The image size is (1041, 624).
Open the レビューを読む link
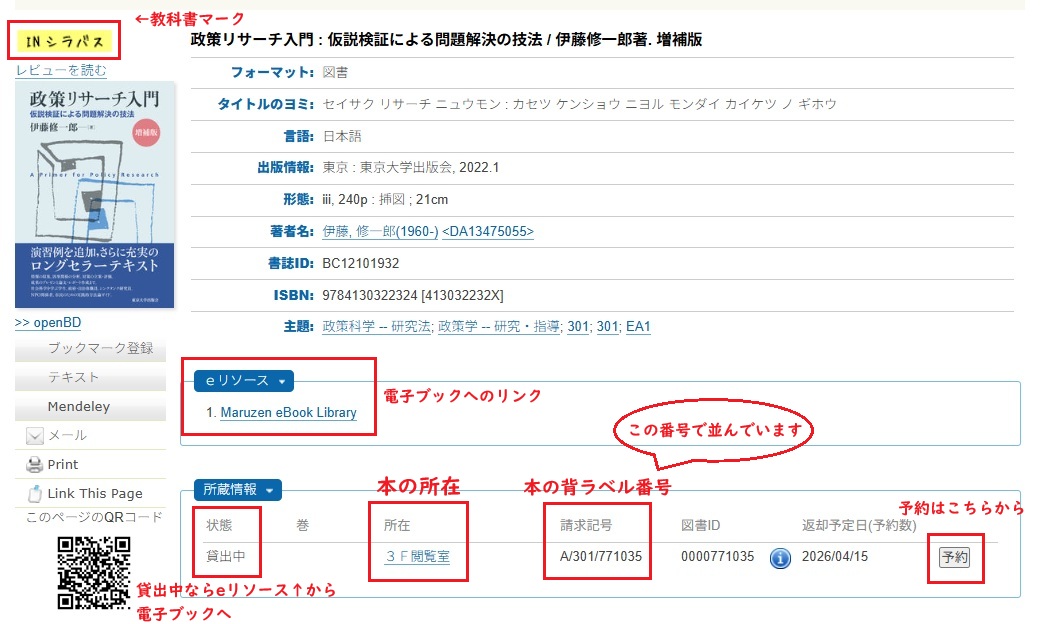click(61, 71)
